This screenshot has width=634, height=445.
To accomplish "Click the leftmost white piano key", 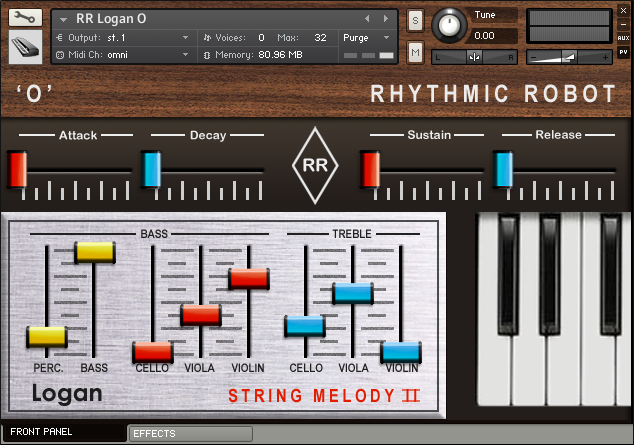I will click(494, 370).
